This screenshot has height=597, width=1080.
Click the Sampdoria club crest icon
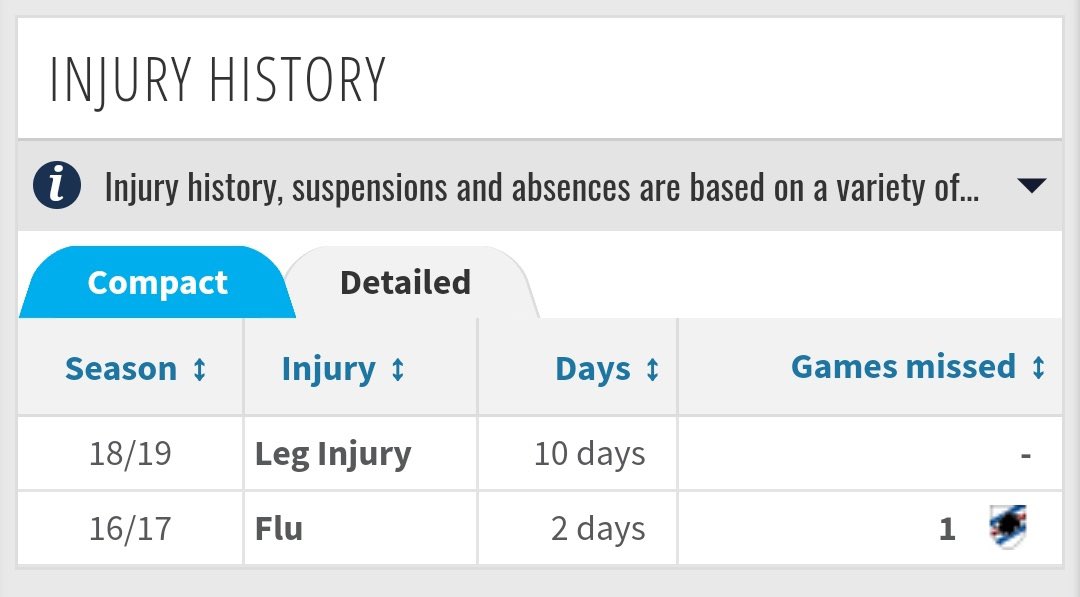click(x=1007, y=527)
